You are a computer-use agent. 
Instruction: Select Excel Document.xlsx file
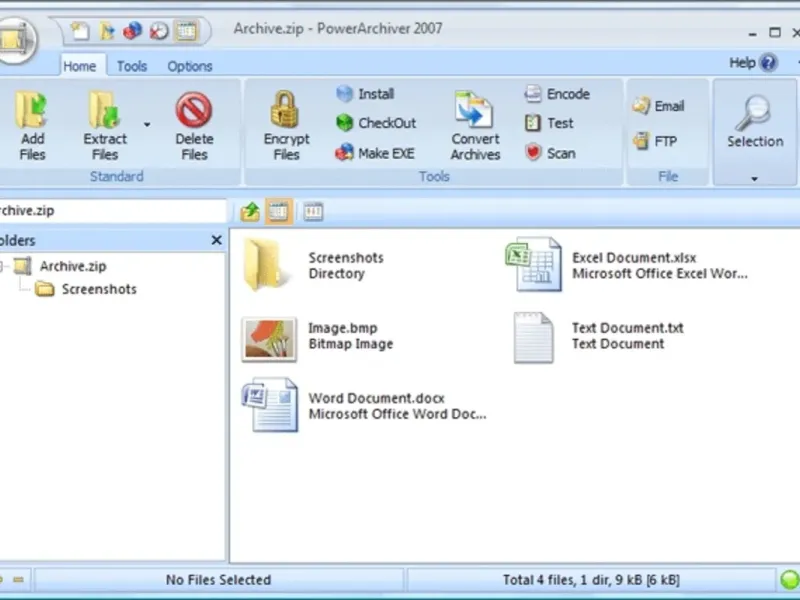click(627, 265)
